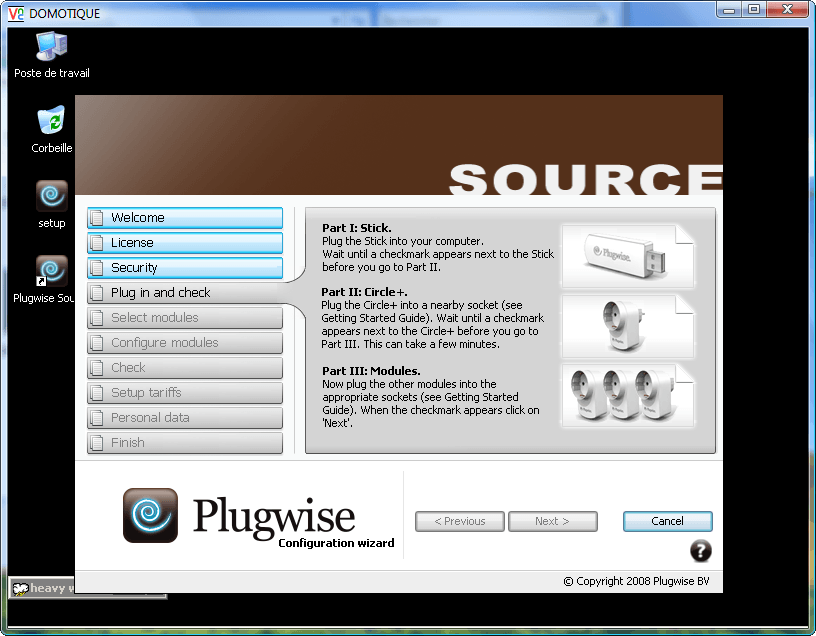Launch the setup desktop icon
Viewport: 816px width, 636px height.
(52, 204)
